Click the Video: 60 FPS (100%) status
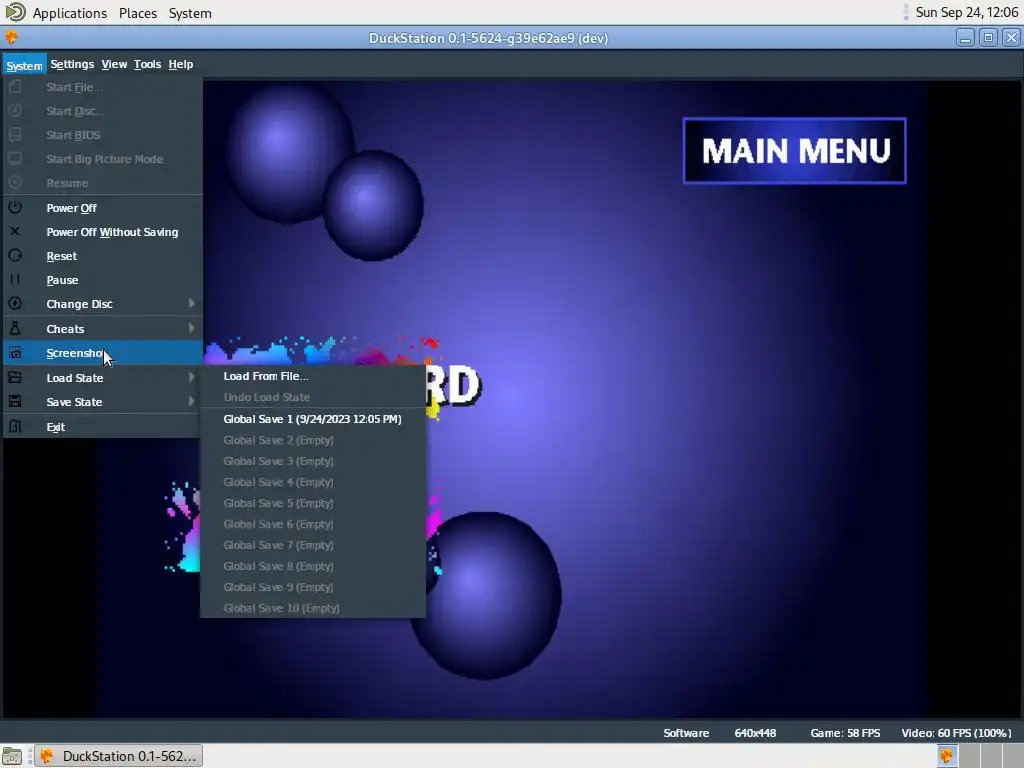This screenshot has height=768, width=1024. coord(956,733)
